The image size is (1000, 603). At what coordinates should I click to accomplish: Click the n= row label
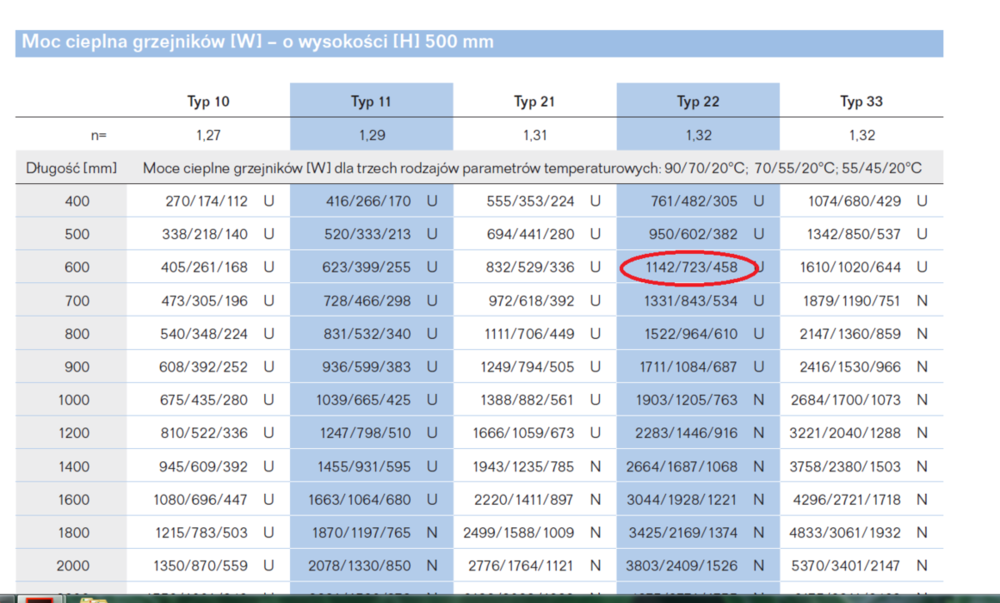click(97, 135)
